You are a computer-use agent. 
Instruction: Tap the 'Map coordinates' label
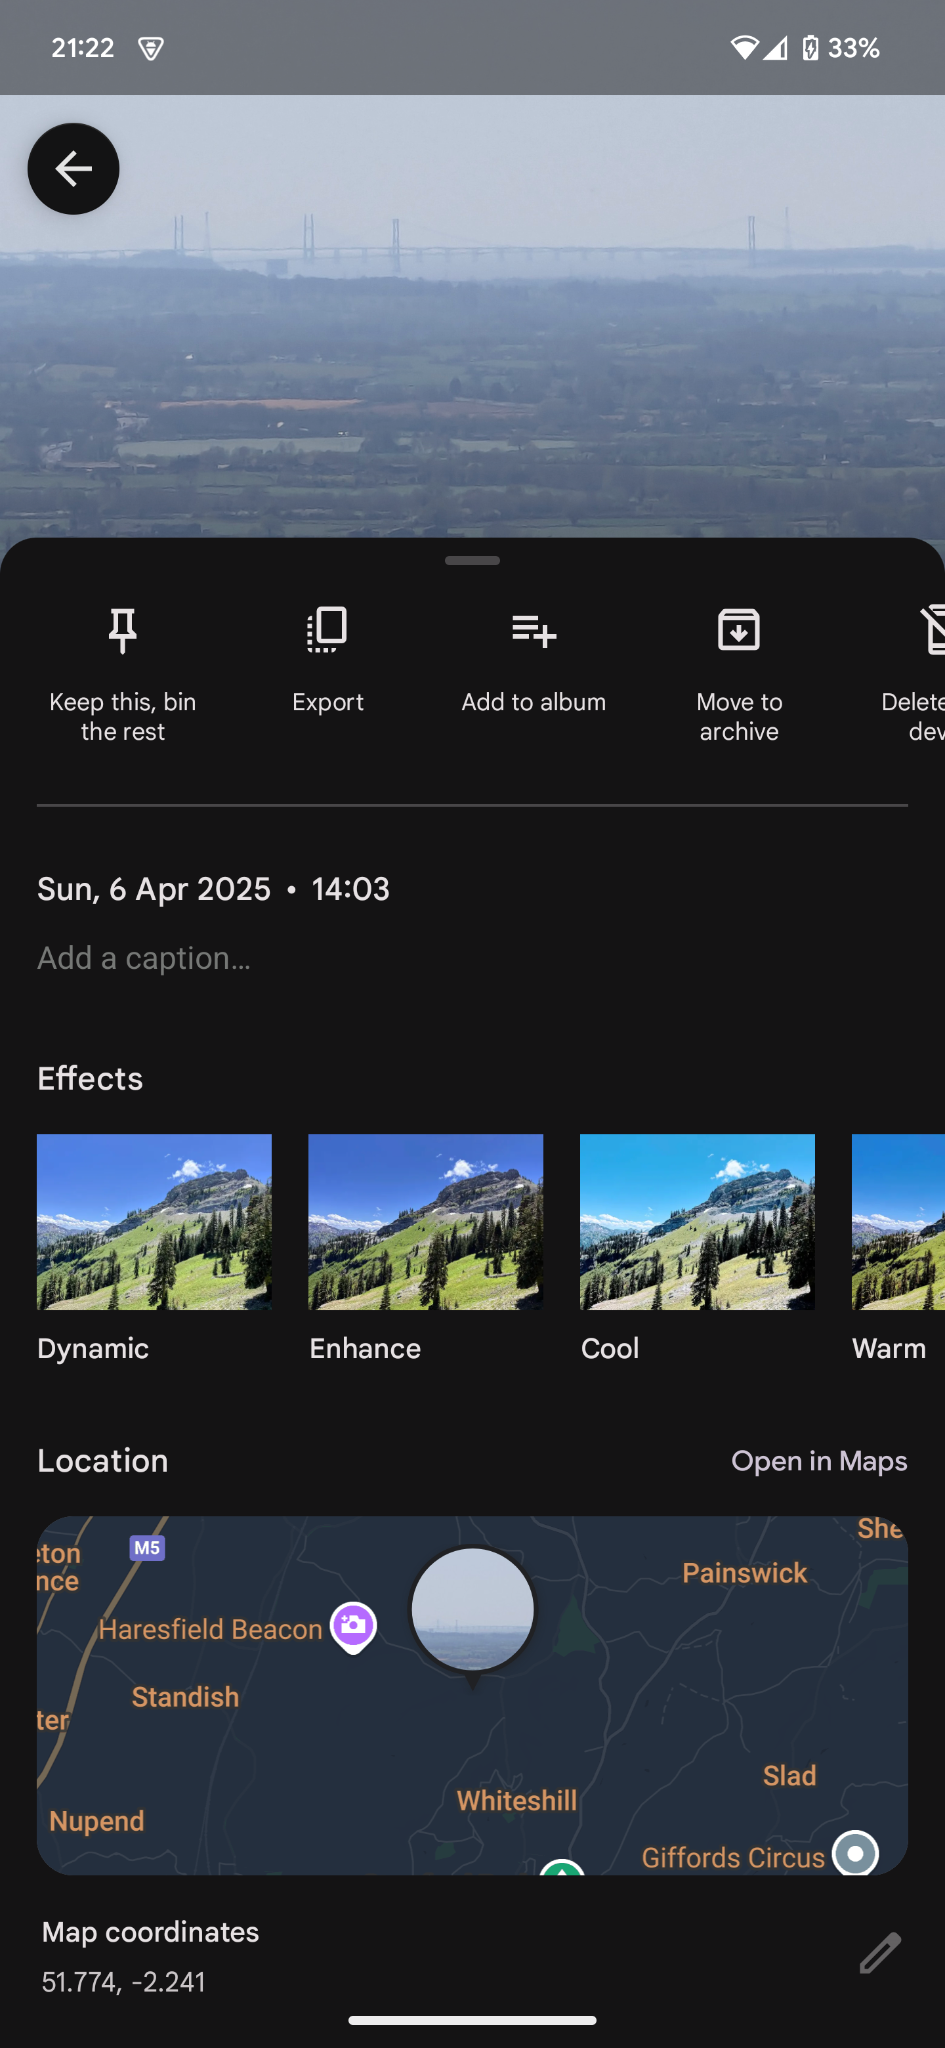point(151,1932)
